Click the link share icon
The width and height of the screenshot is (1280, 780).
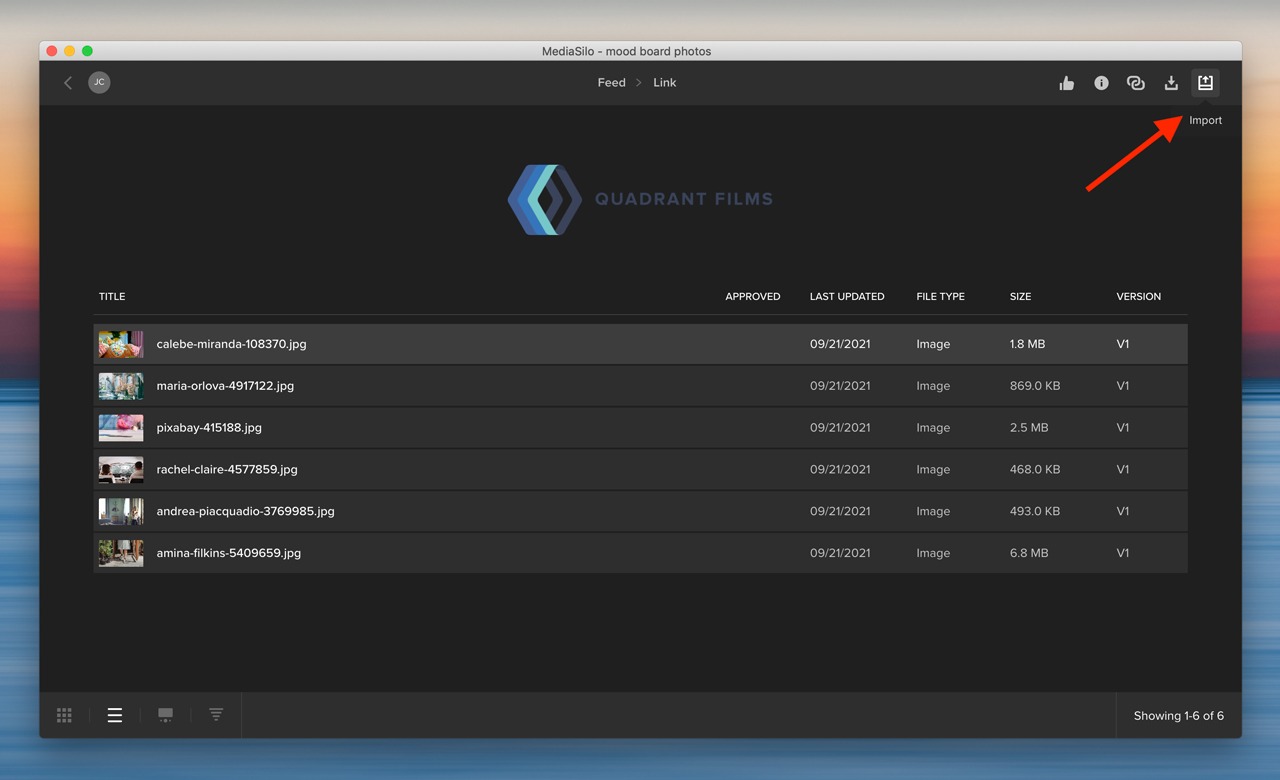click(x=1135, y=83)
